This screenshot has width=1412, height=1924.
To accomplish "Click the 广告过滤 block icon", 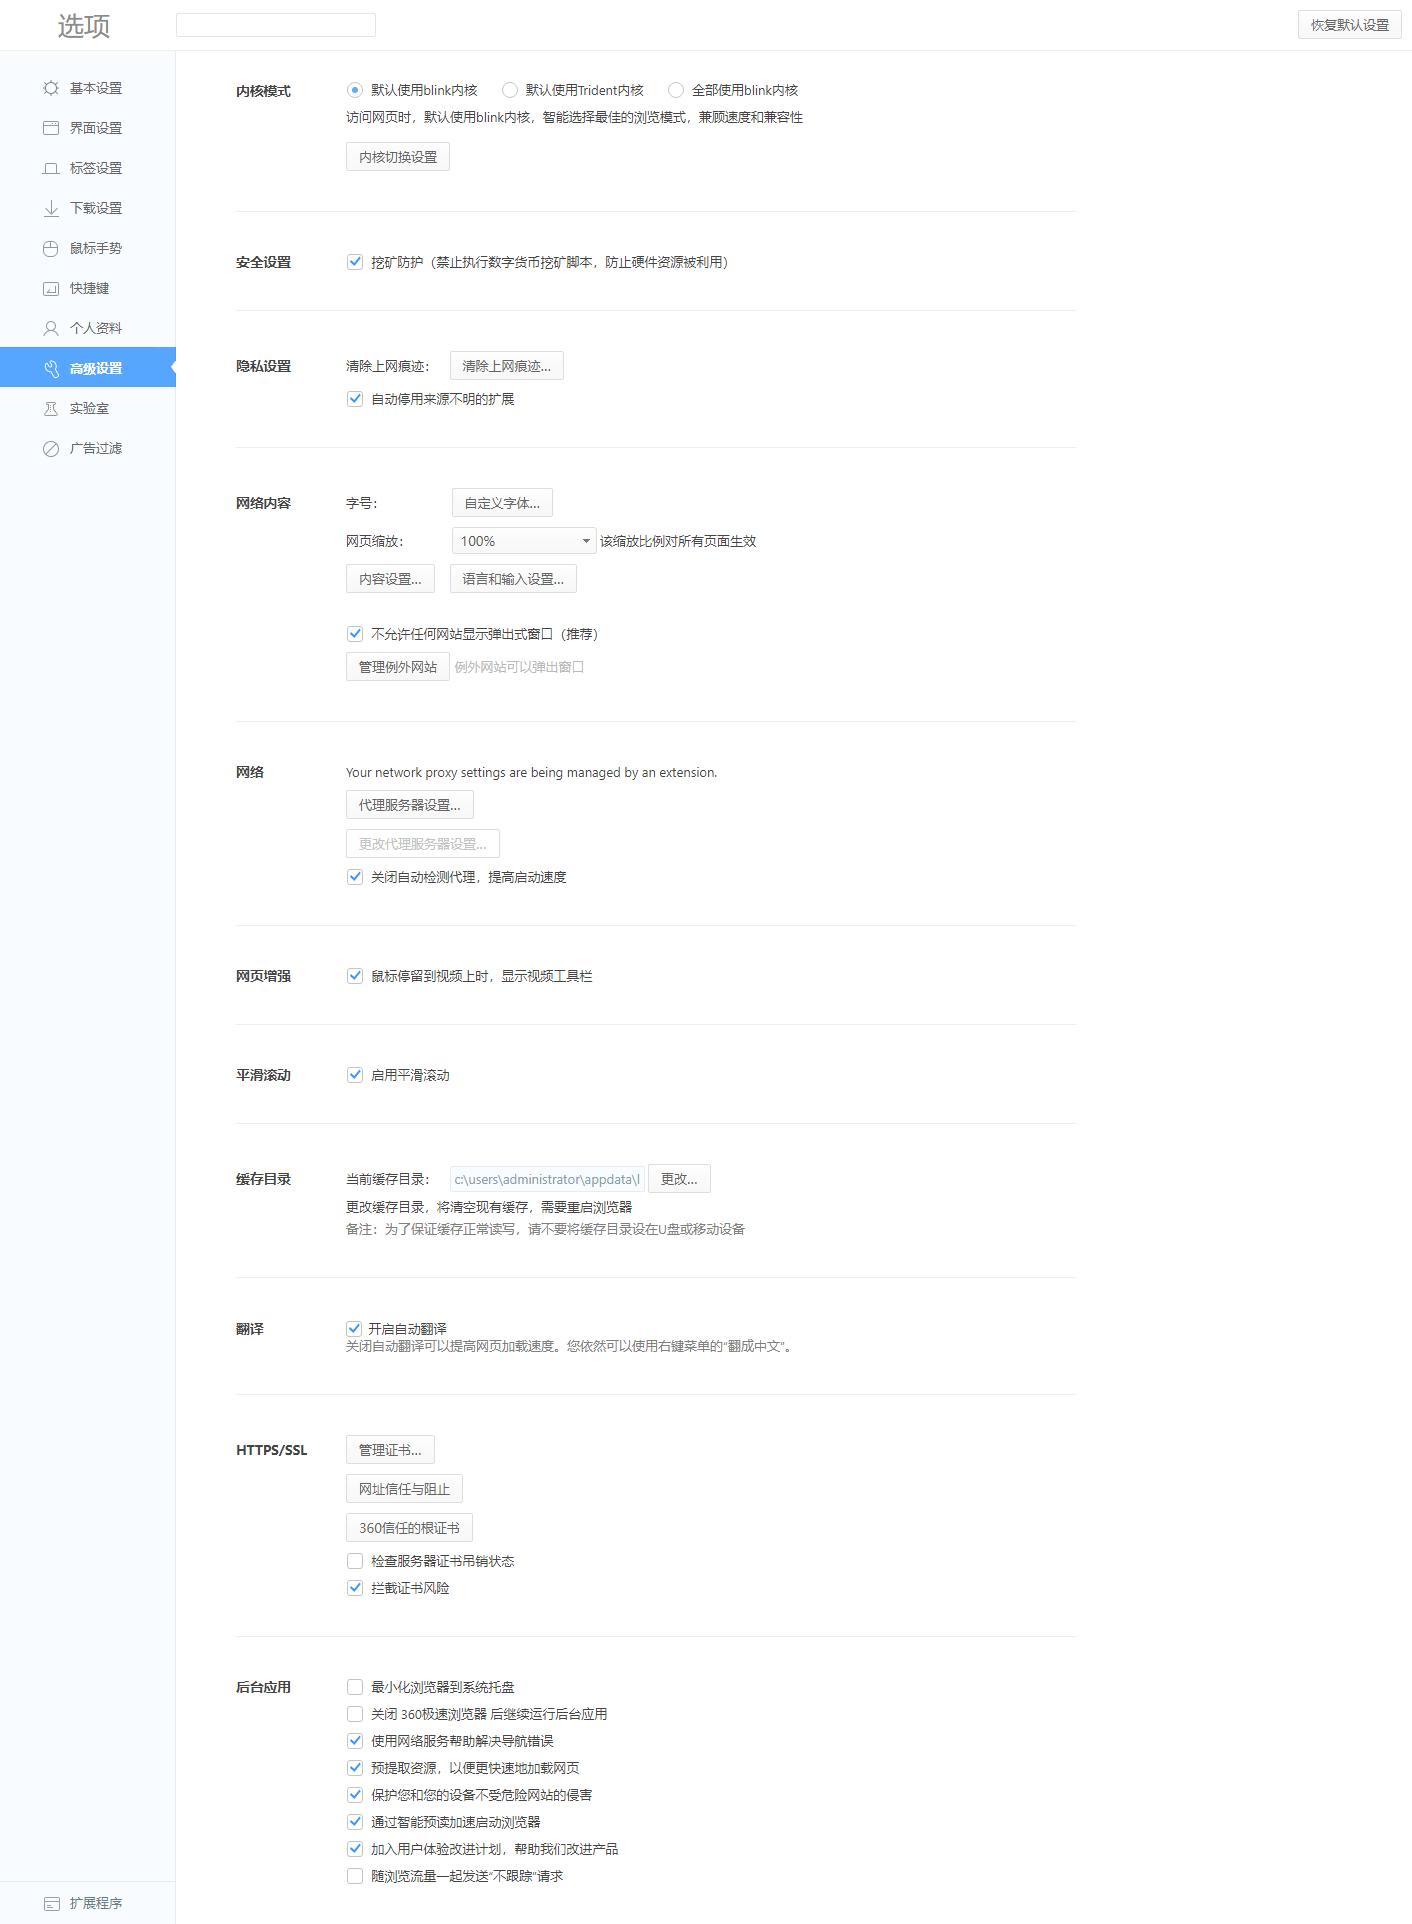I will [51, 448].
